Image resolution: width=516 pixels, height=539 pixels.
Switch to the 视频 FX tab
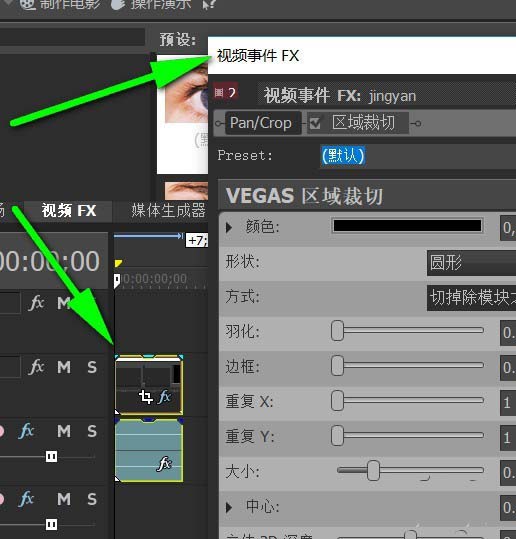(69, 210)
